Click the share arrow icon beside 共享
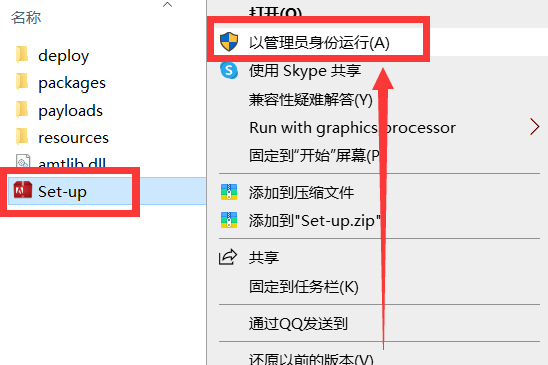 (x=228, y=257)
